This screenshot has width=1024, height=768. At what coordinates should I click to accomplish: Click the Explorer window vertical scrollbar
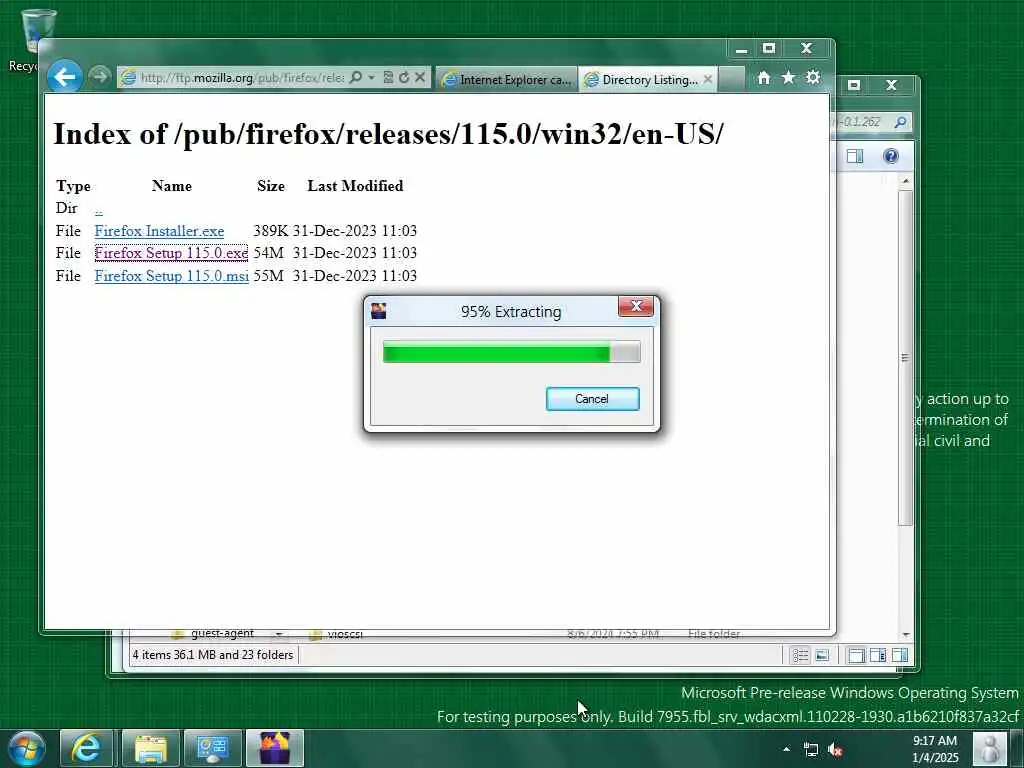click(x=905, y=357)
